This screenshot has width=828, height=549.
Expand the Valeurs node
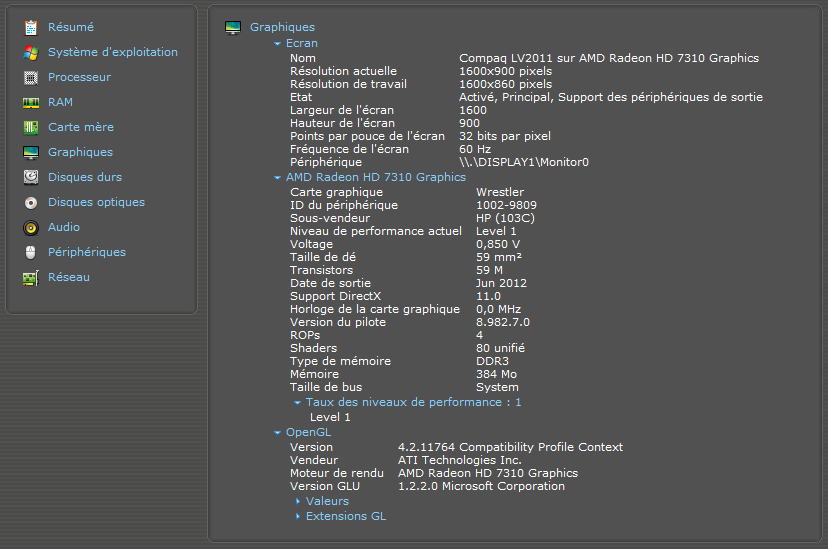(298, 501)
